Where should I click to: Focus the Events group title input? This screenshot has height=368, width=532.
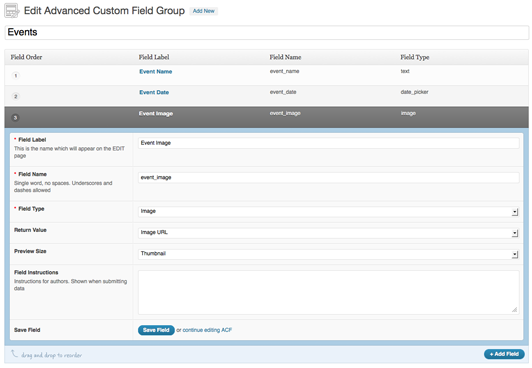(266, 33)
